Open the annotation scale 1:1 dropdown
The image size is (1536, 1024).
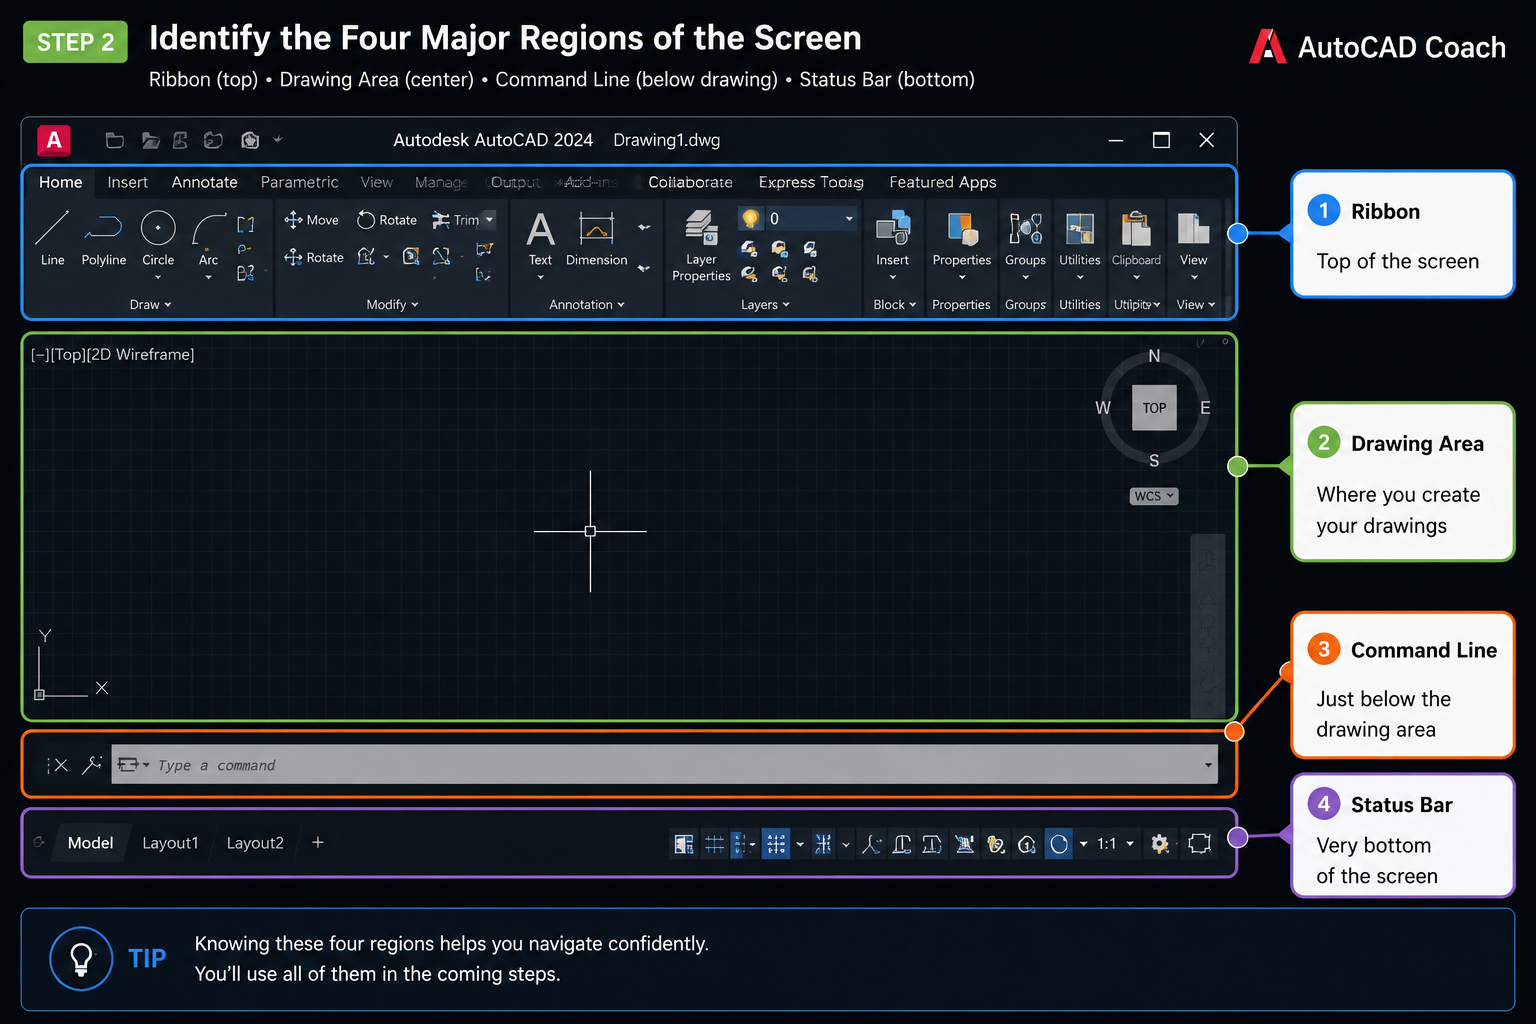(1130, 844)
